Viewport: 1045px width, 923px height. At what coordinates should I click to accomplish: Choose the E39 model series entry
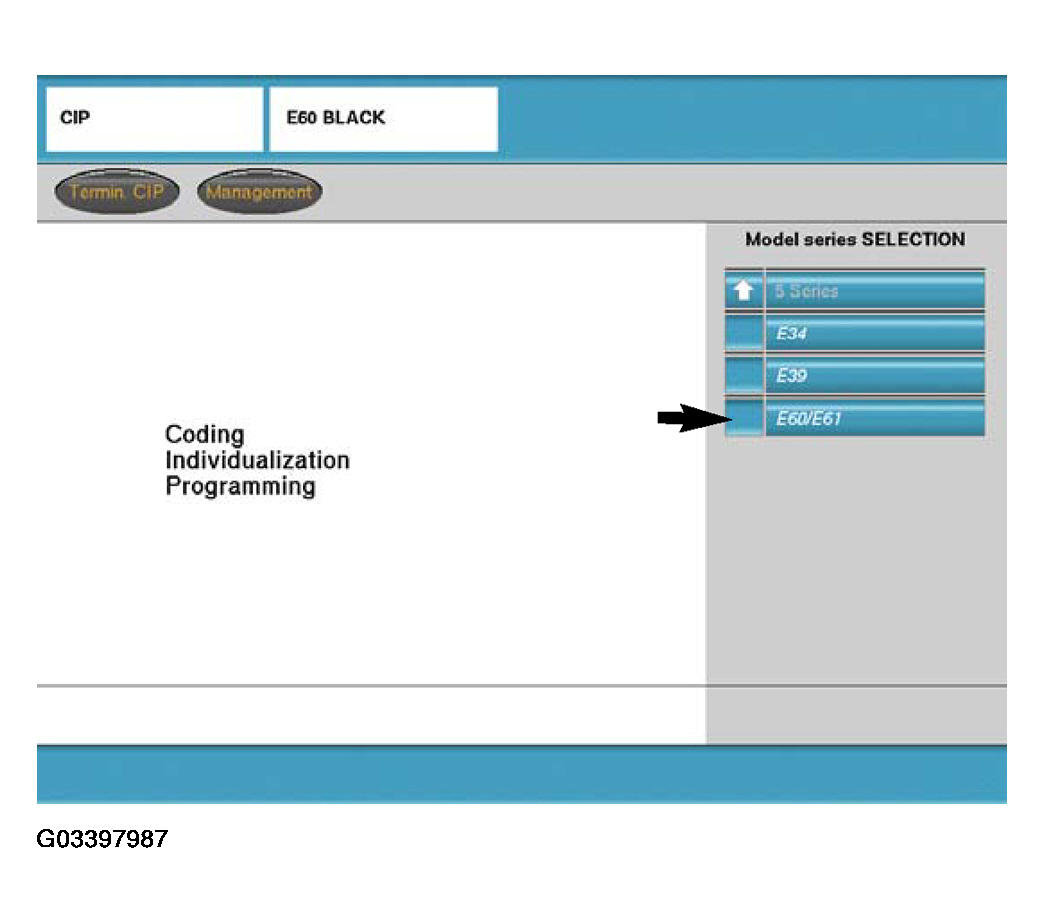click(x=875, y=377)
